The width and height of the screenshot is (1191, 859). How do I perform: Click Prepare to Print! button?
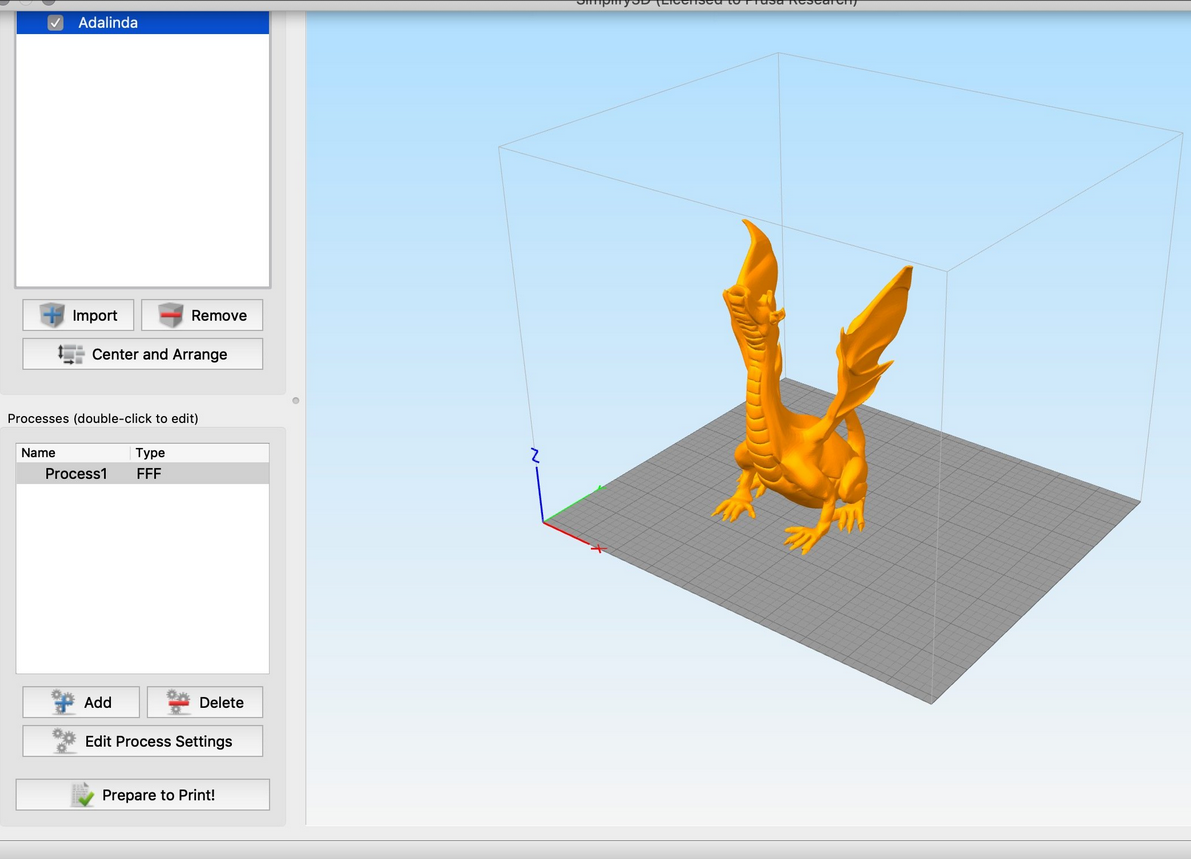click(x=143, y=794)
